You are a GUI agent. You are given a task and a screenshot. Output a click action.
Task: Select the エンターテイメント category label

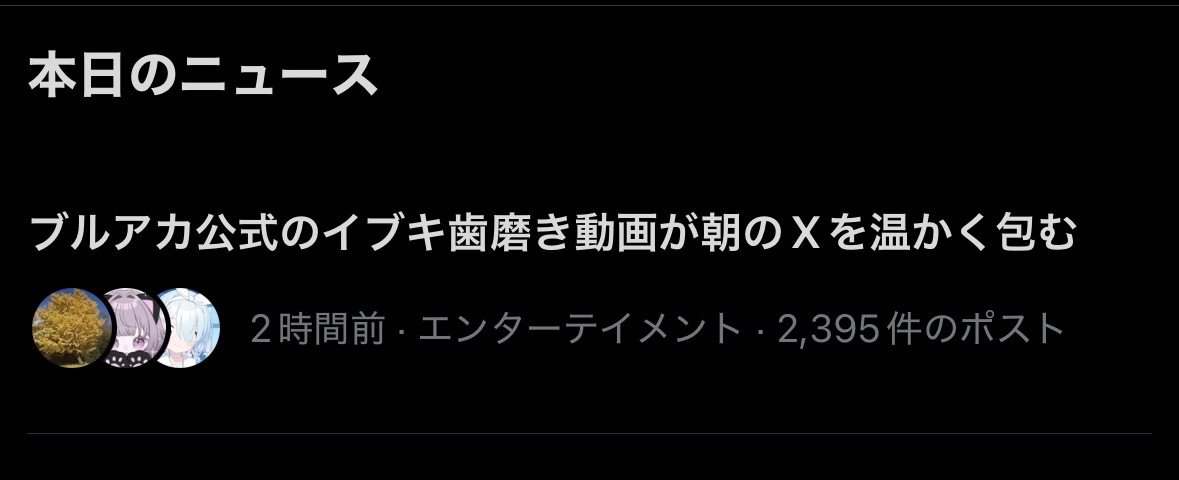click(x=580, y=329)
